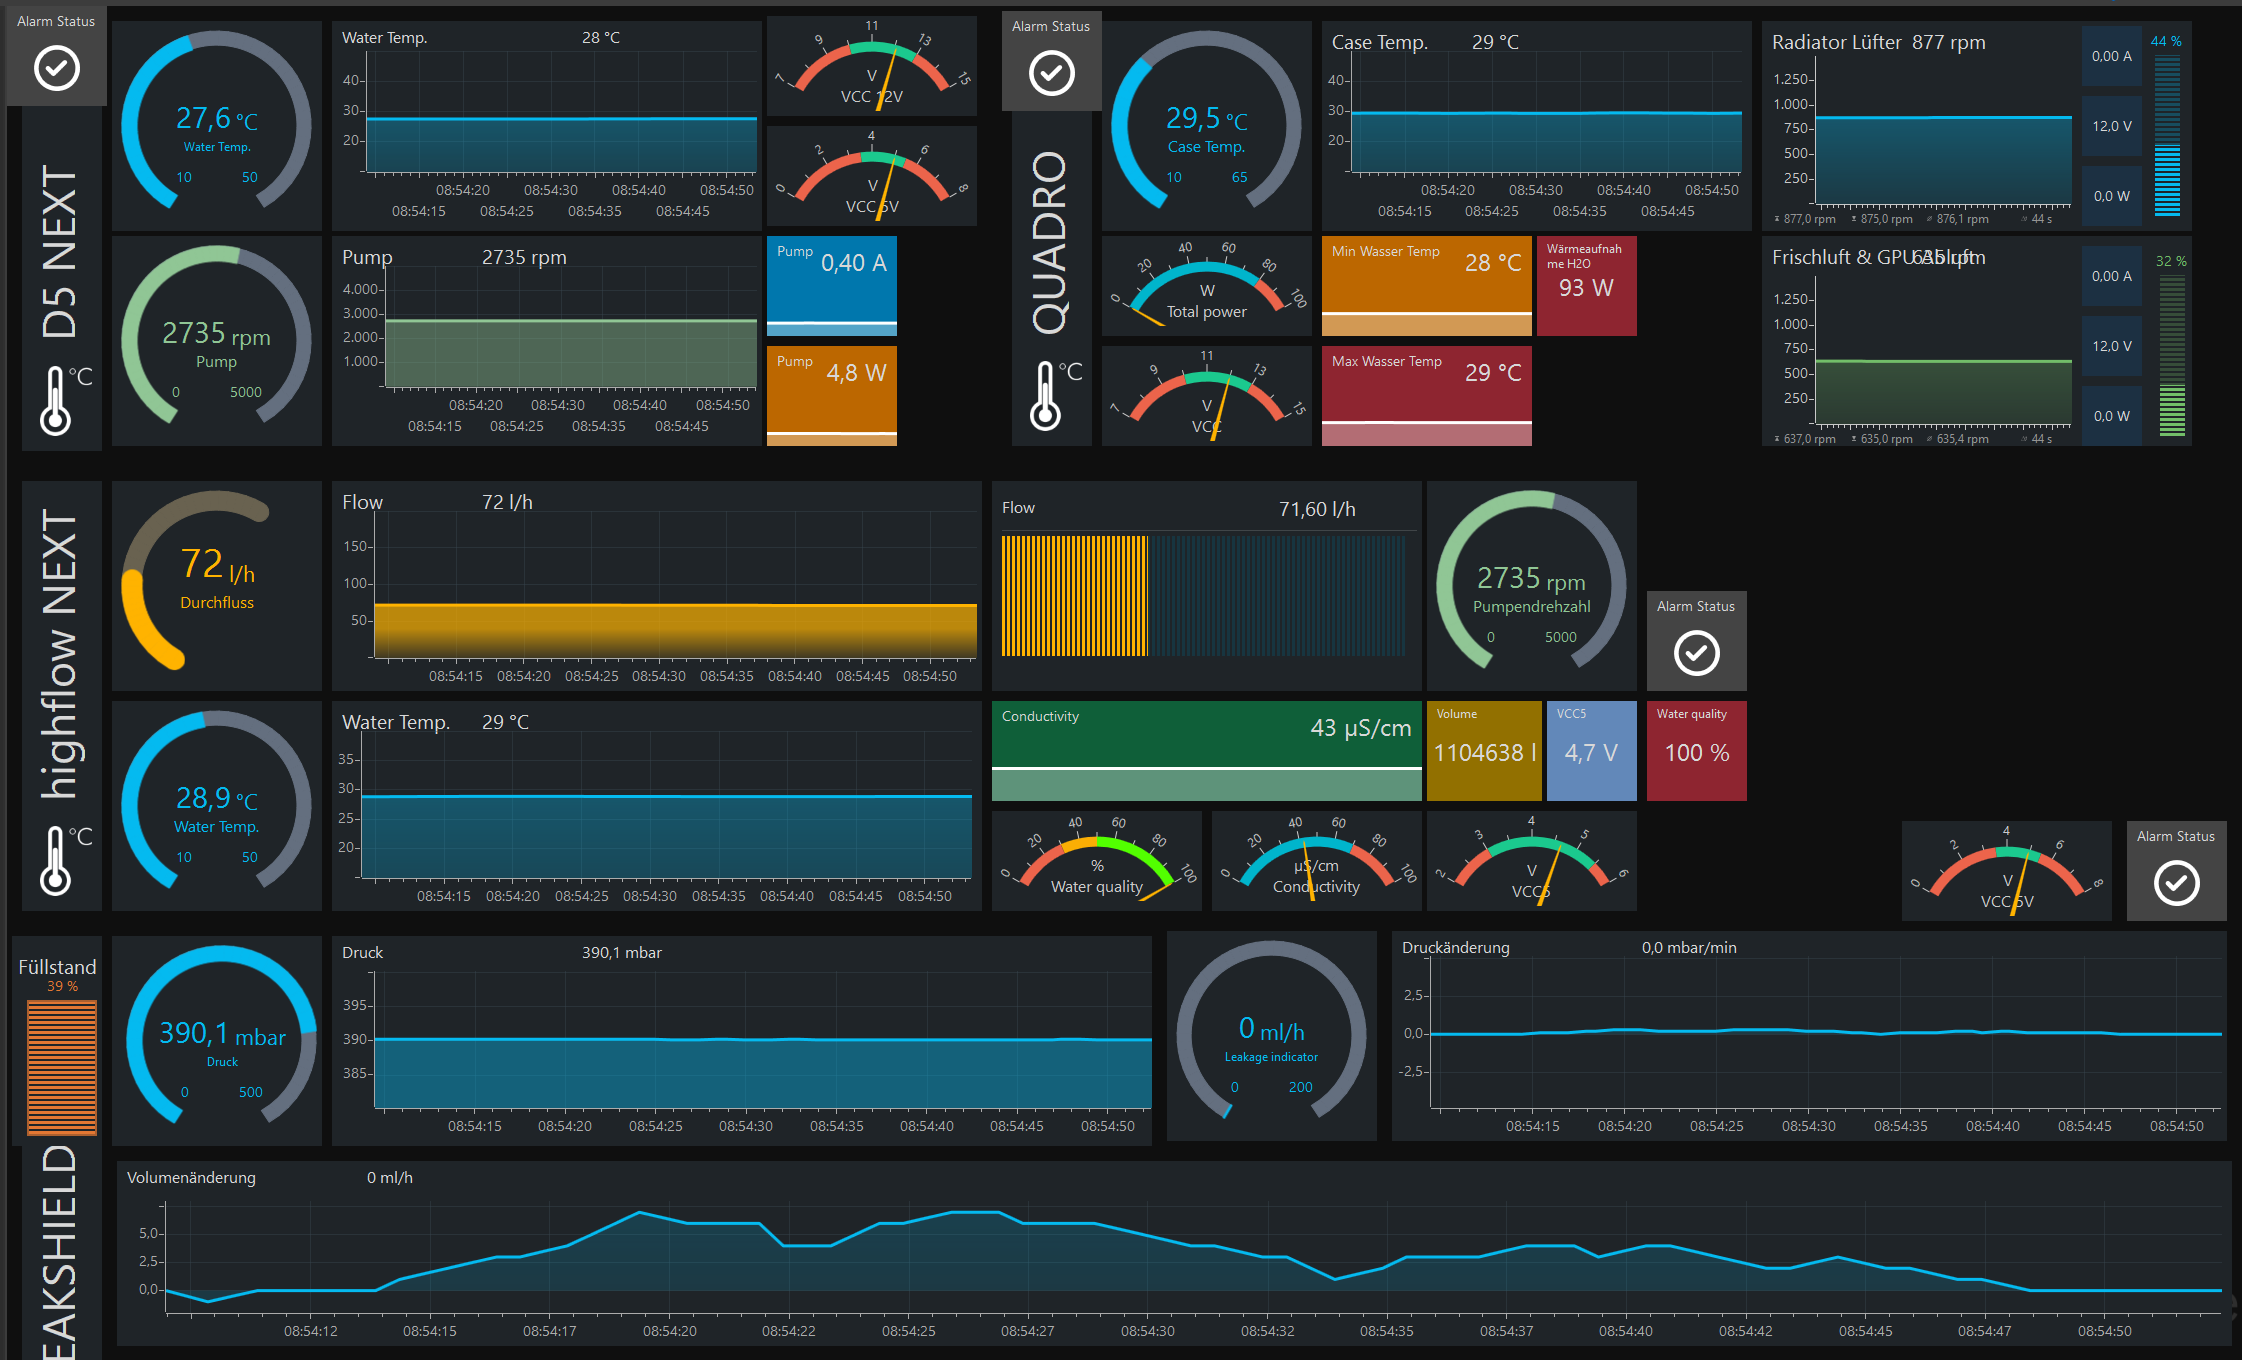Click the thermometer icon under D5 NEXT

[57, 400]
